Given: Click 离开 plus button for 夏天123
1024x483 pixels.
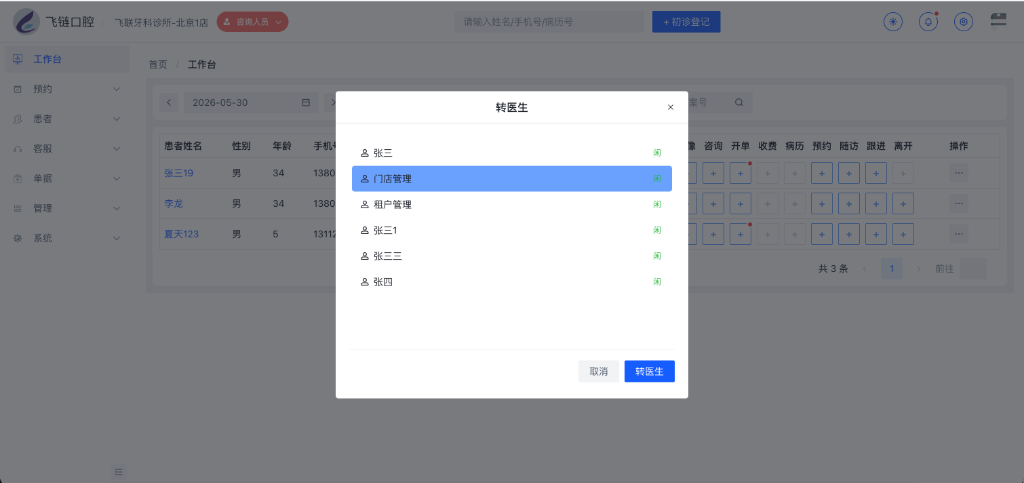Looking at the screenshot, I should [x=903, y=234].
